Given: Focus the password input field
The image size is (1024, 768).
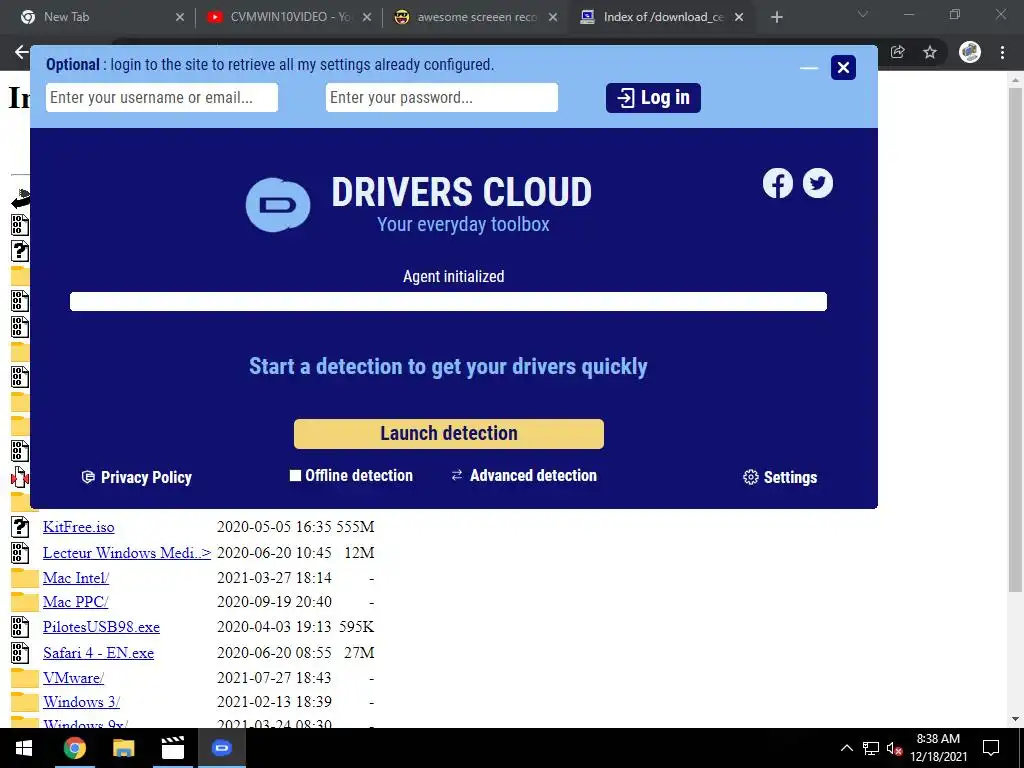Looking at the screenshot, I should [x=441, y=97].
